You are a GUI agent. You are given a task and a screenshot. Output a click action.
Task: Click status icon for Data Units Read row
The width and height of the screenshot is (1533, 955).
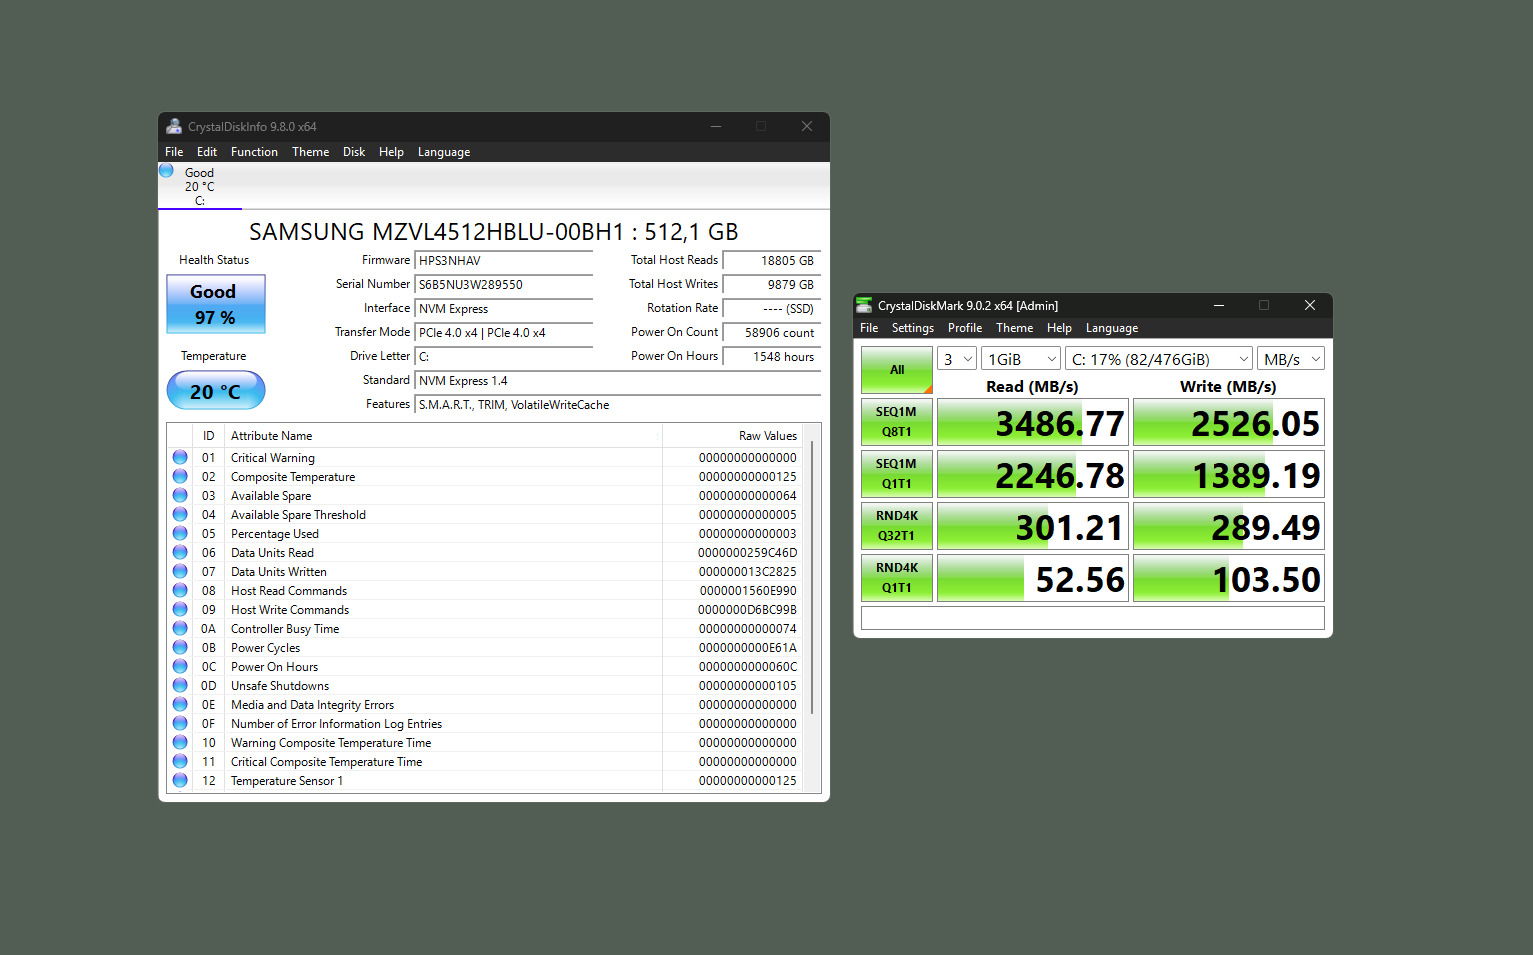pyautogui.click(x=180, y=552)
